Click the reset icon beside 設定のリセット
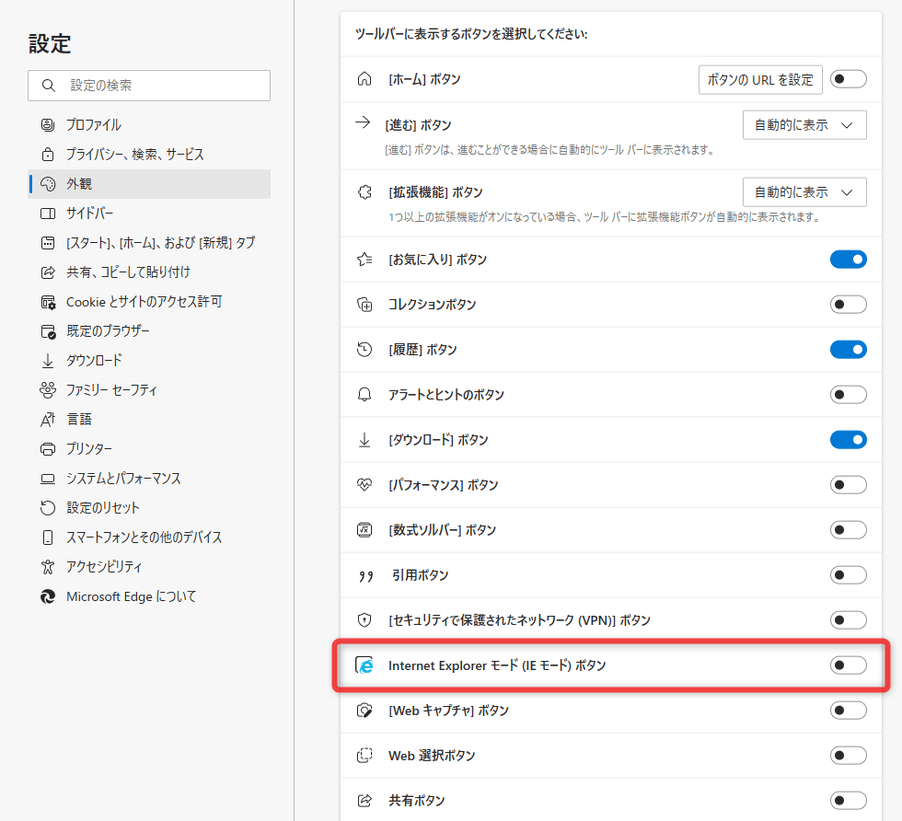902x821 pixels. click(x=48, y=507)
